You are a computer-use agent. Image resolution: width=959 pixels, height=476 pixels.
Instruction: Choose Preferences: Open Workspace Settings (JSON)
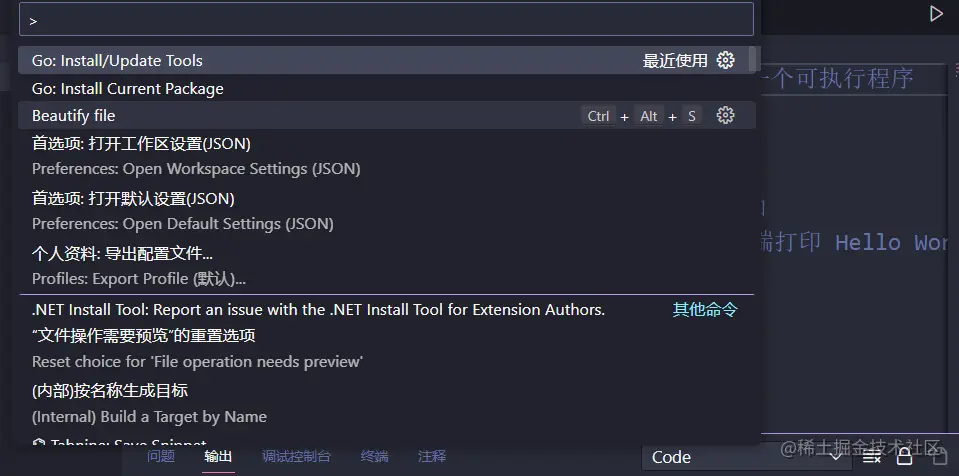pos(387,157)
